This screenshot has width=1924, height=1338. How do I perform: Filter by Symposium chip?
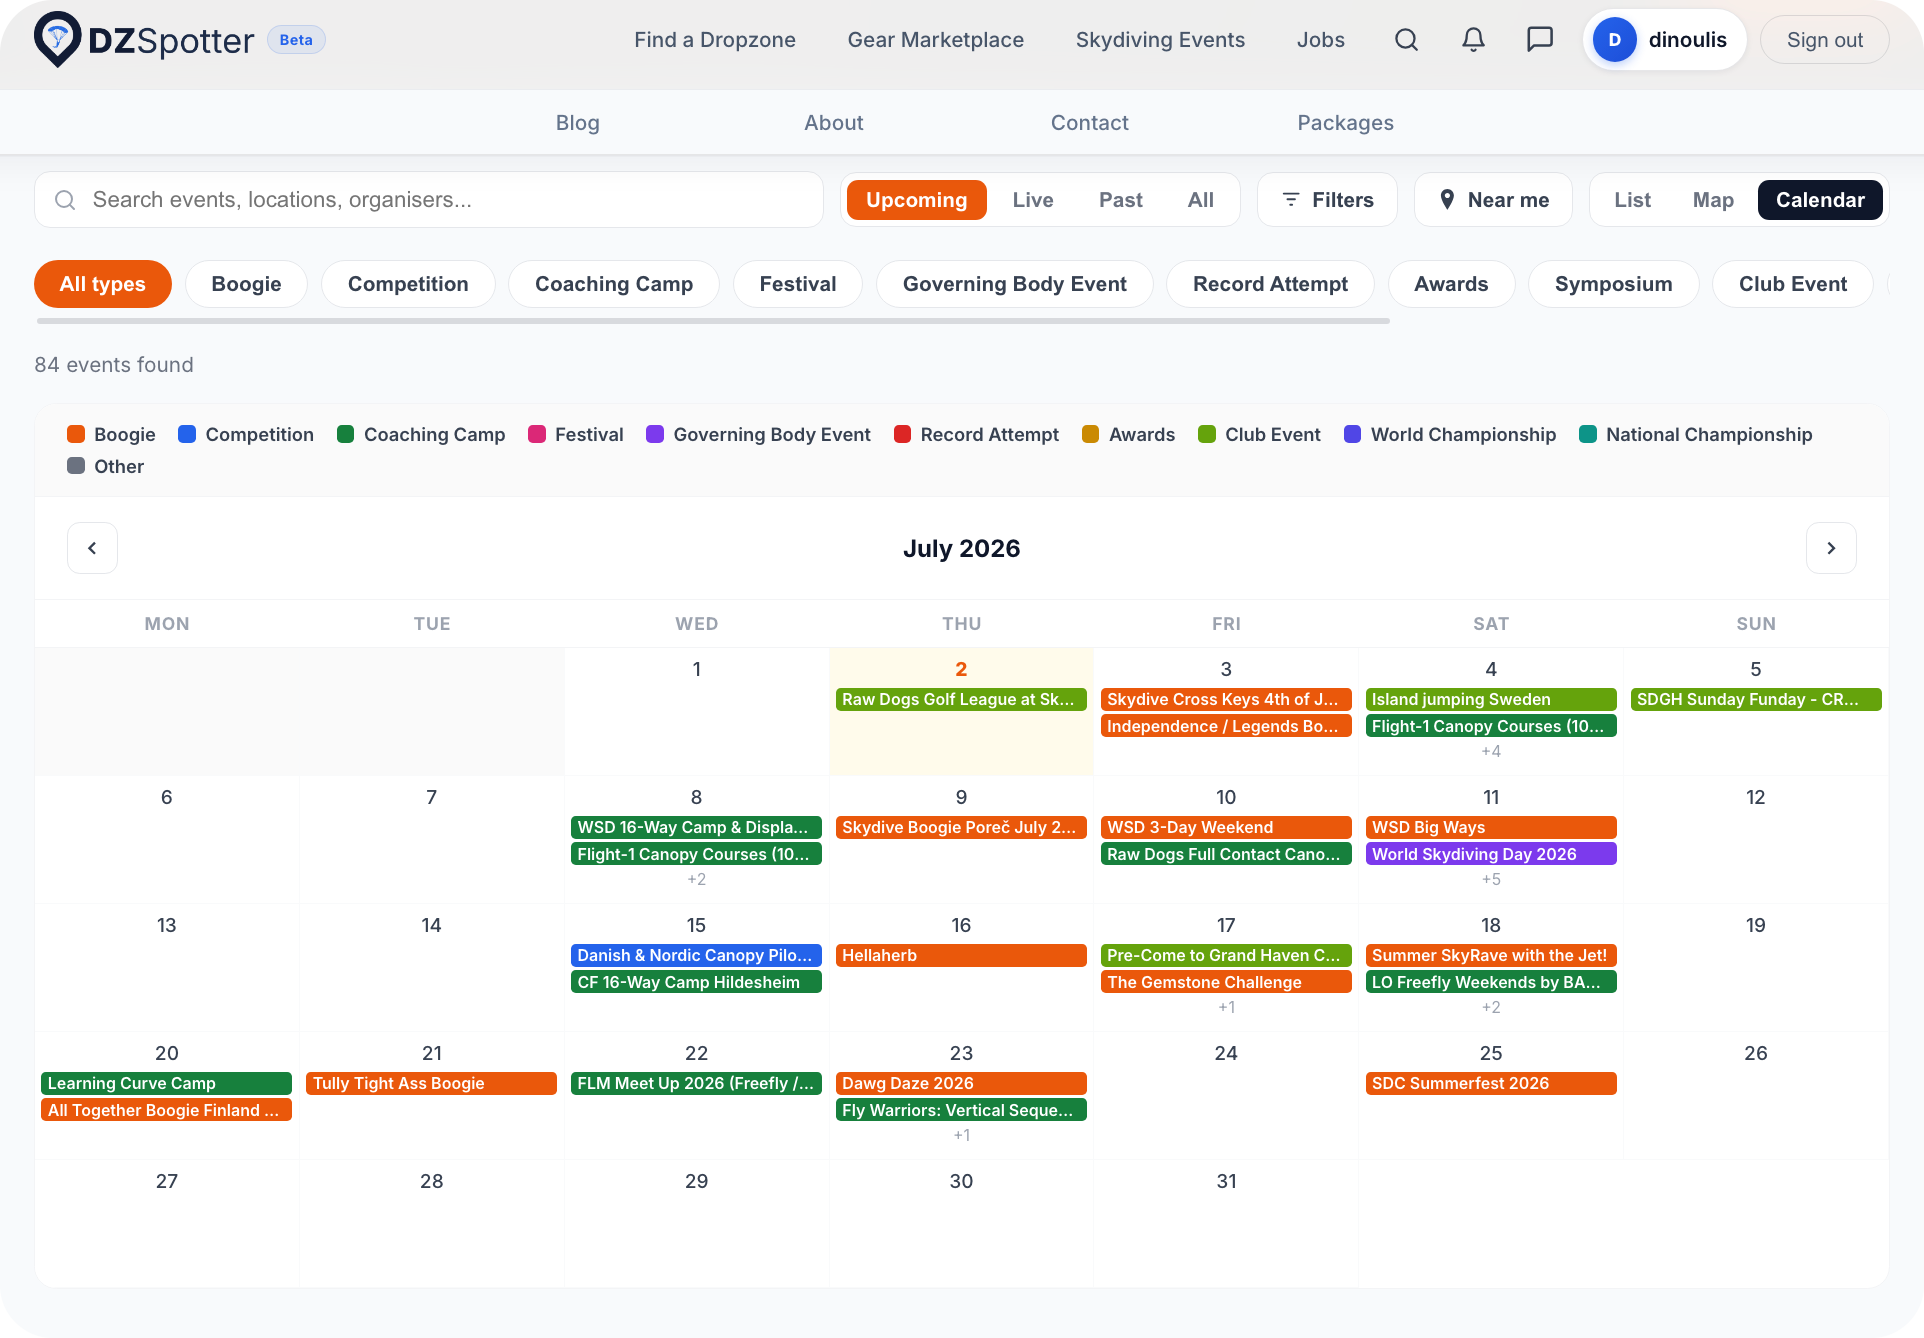pyautogui.click(x=1613, y=284)
